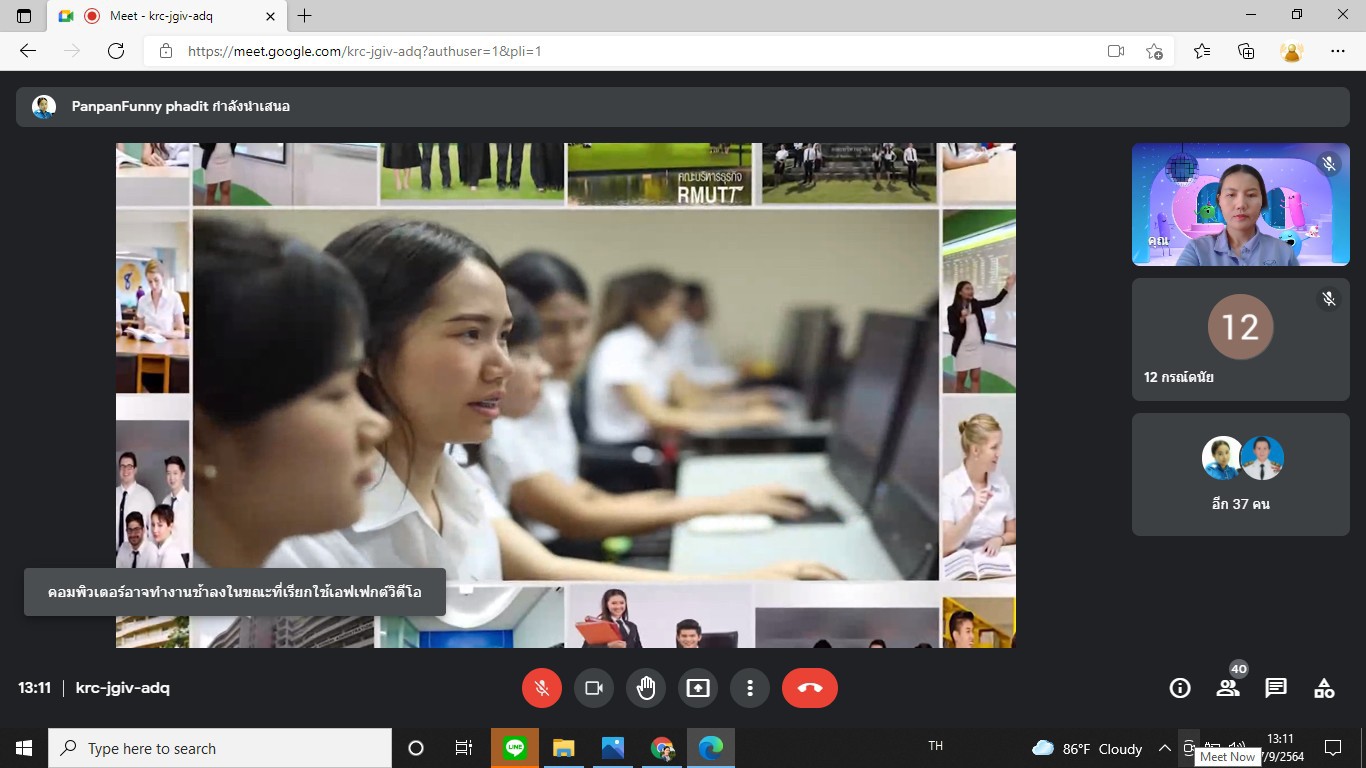The image size is (1366, 768).
Task: Add this page to favorites star icon
Action: click(x=1154, y=51)
